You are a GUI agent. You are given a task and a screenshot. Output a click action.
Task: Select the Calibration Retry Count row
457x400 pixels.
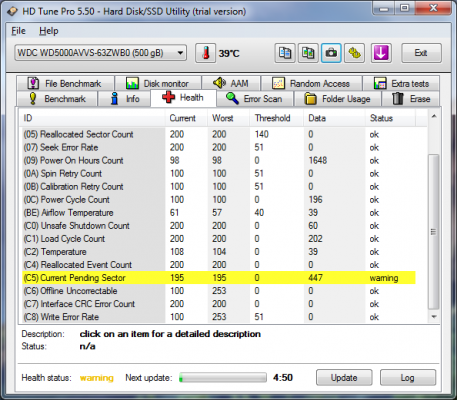(x=219, y=186)
